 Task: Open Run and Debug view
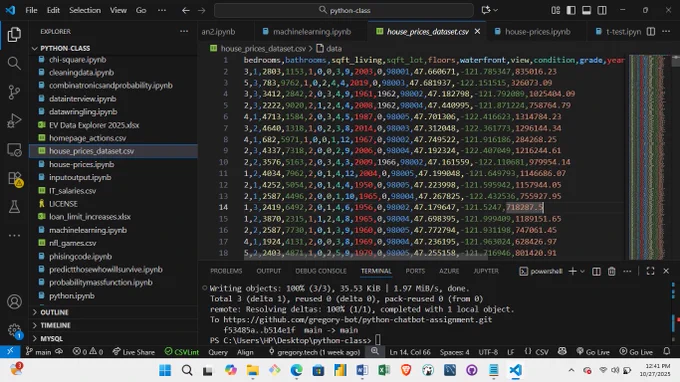pyautogui.click(x=14, y=121)
